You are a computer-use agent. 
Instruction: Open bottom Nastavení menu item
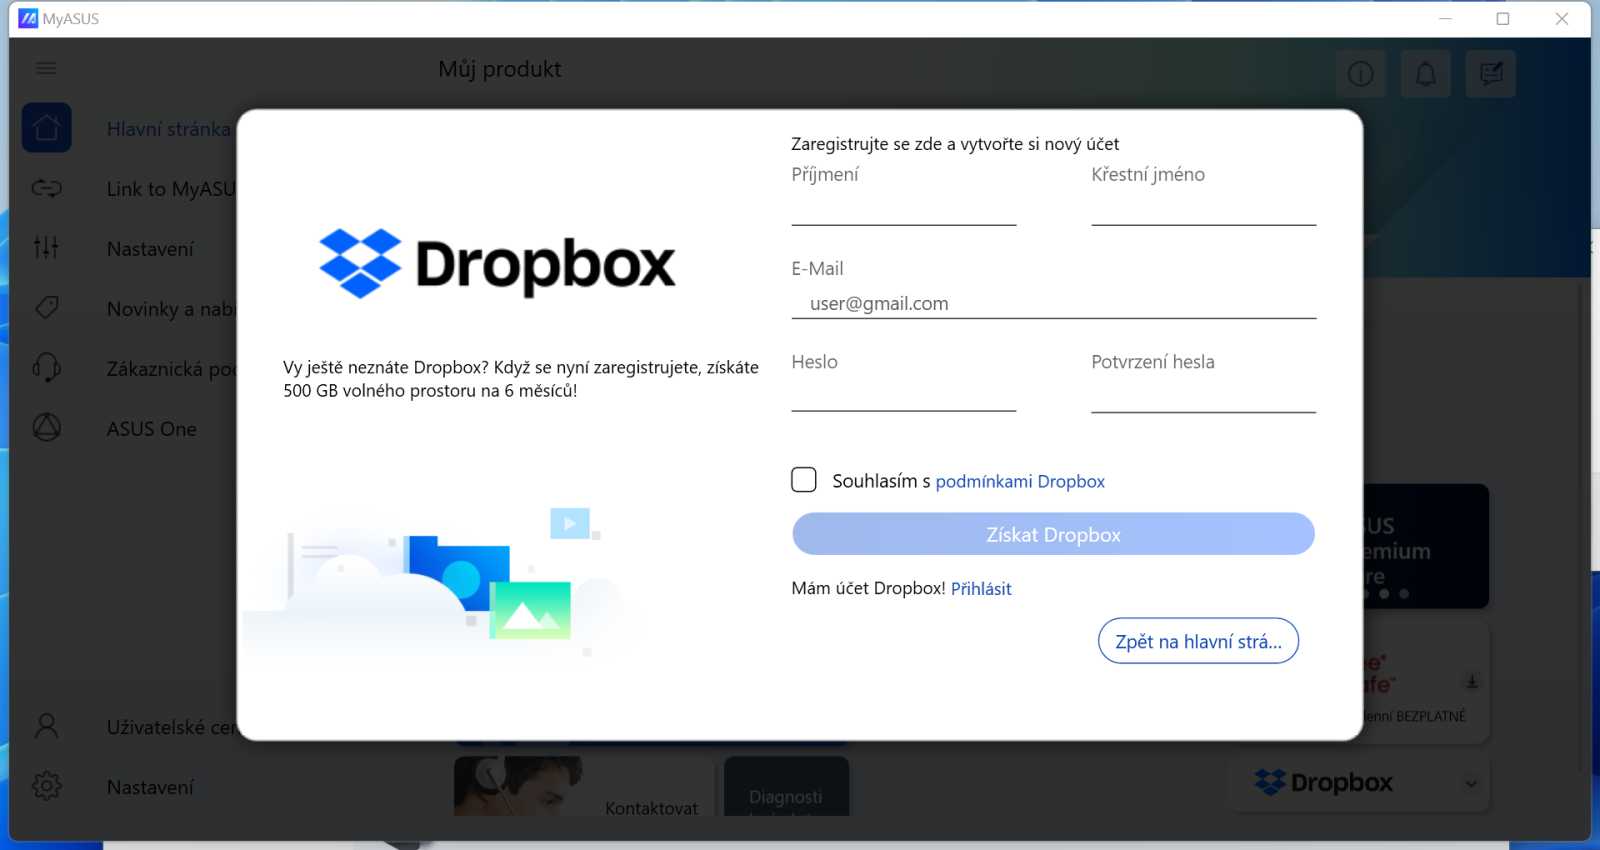[x=150, y=787]
